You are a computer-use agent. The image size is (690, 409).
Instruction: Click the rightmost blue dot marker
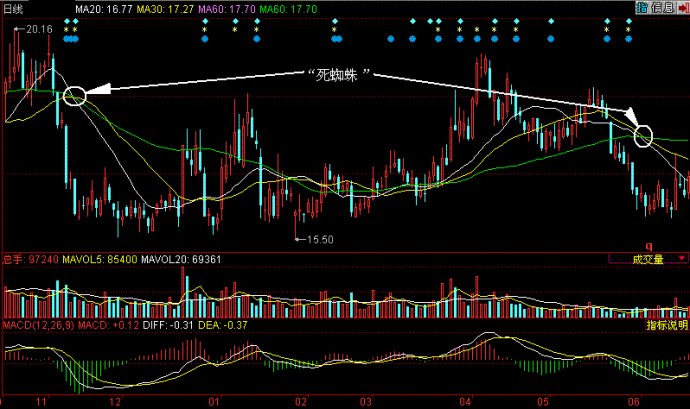(628, 39)
